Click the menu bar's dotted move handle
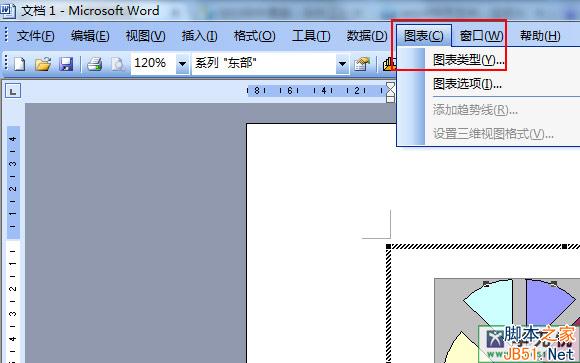This screenshot has width=580, height=363. (6, 35)
